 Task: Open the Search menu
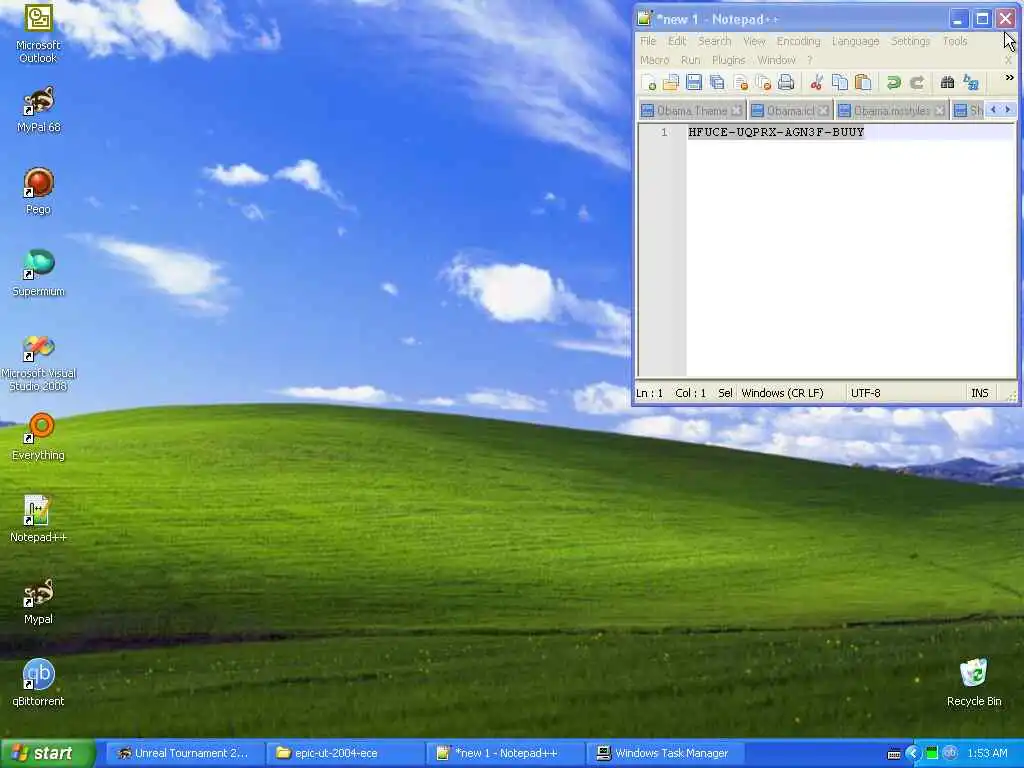coord(714,41)
